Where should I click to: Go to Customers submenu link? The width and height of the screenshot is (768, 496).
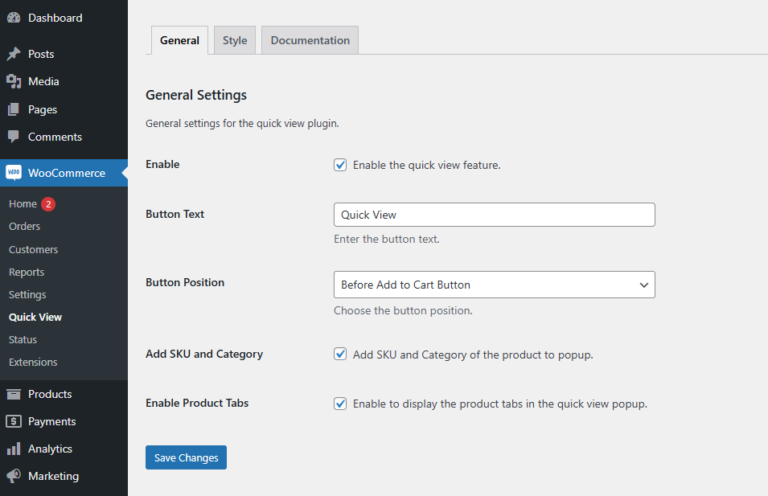pos(33,249)
